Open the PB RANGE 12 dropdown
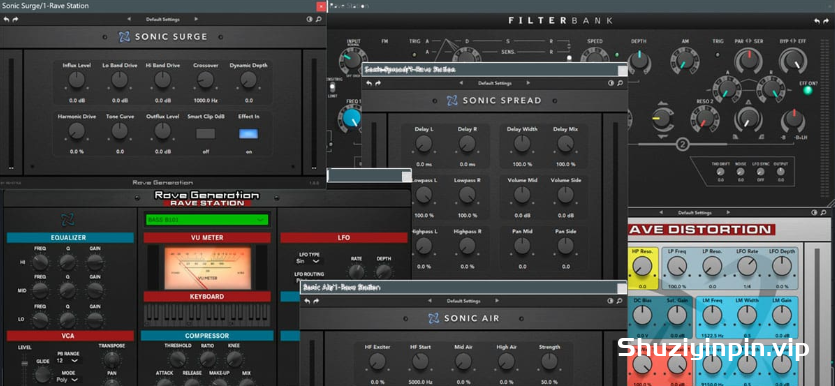The image size is (835, 386). pyautogui.click(x=69, y=360)
